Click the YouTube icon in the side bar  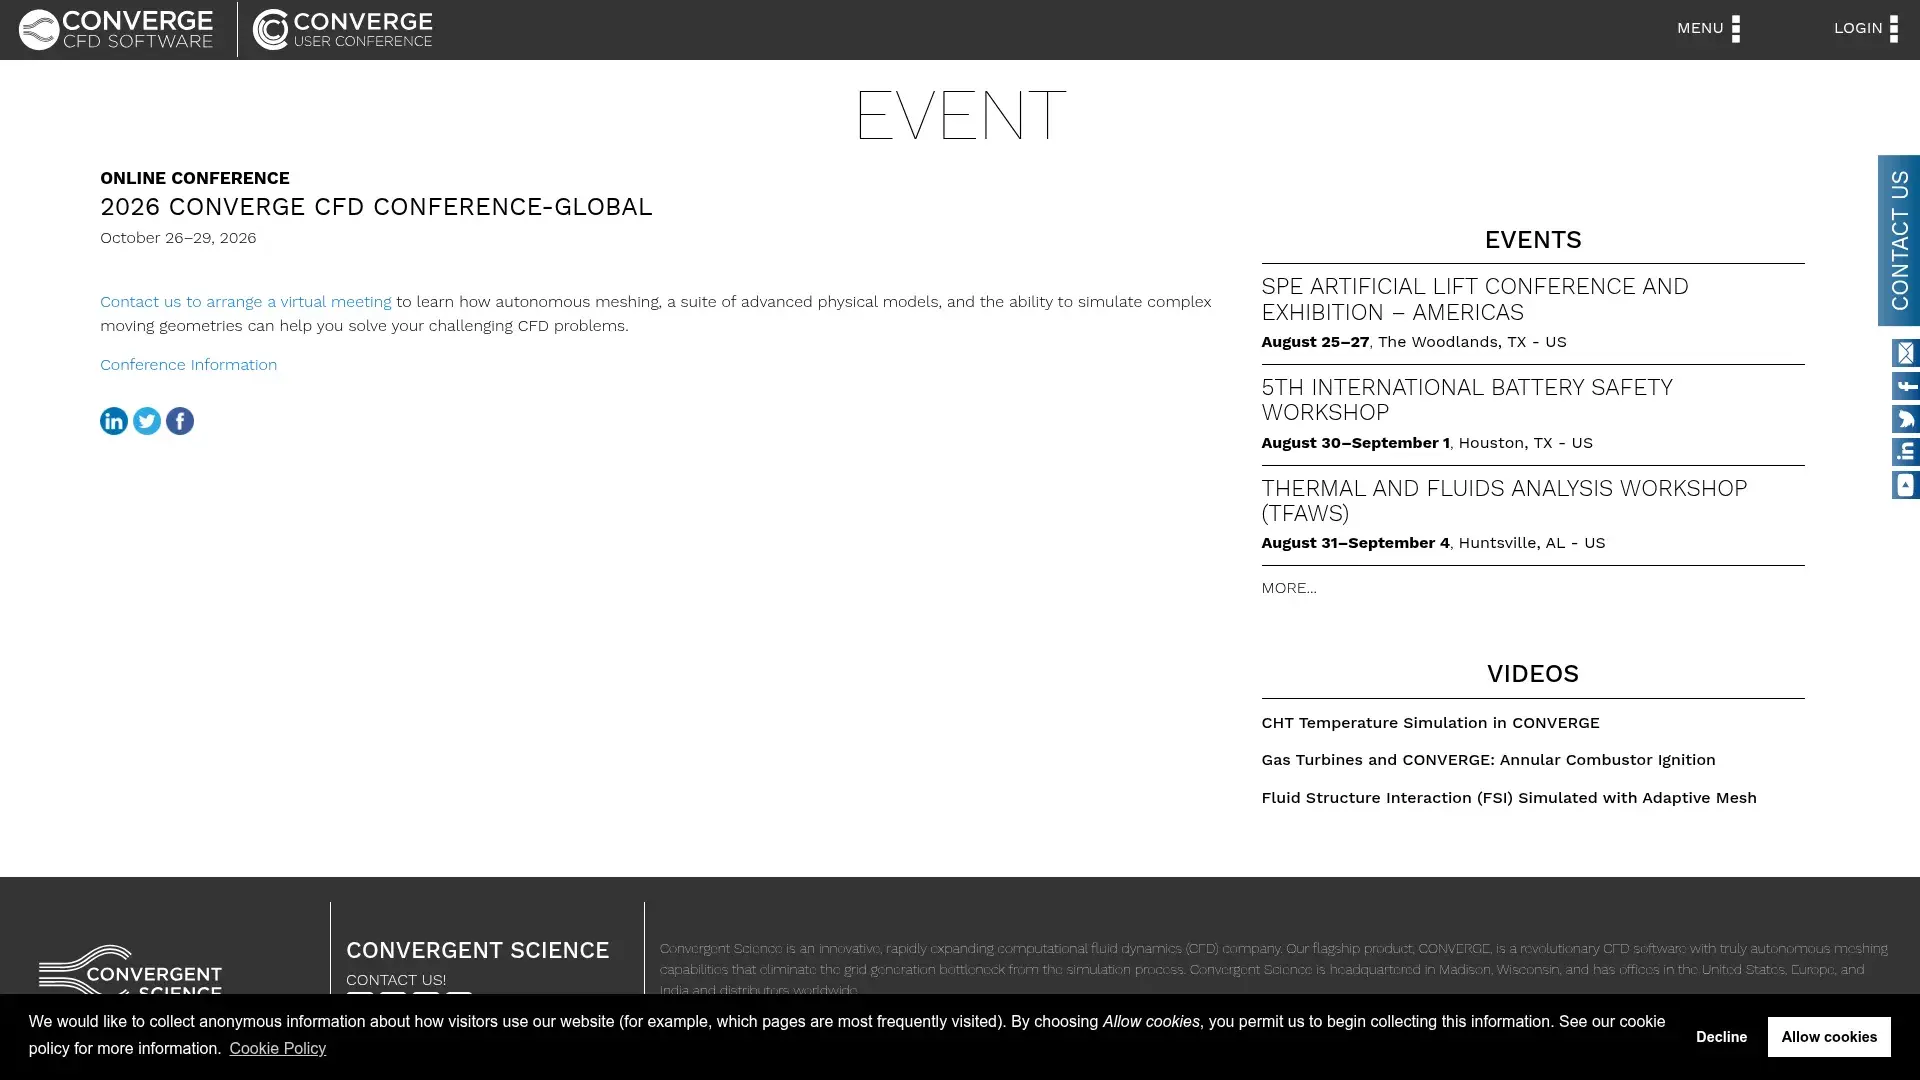pos(1905,485)
